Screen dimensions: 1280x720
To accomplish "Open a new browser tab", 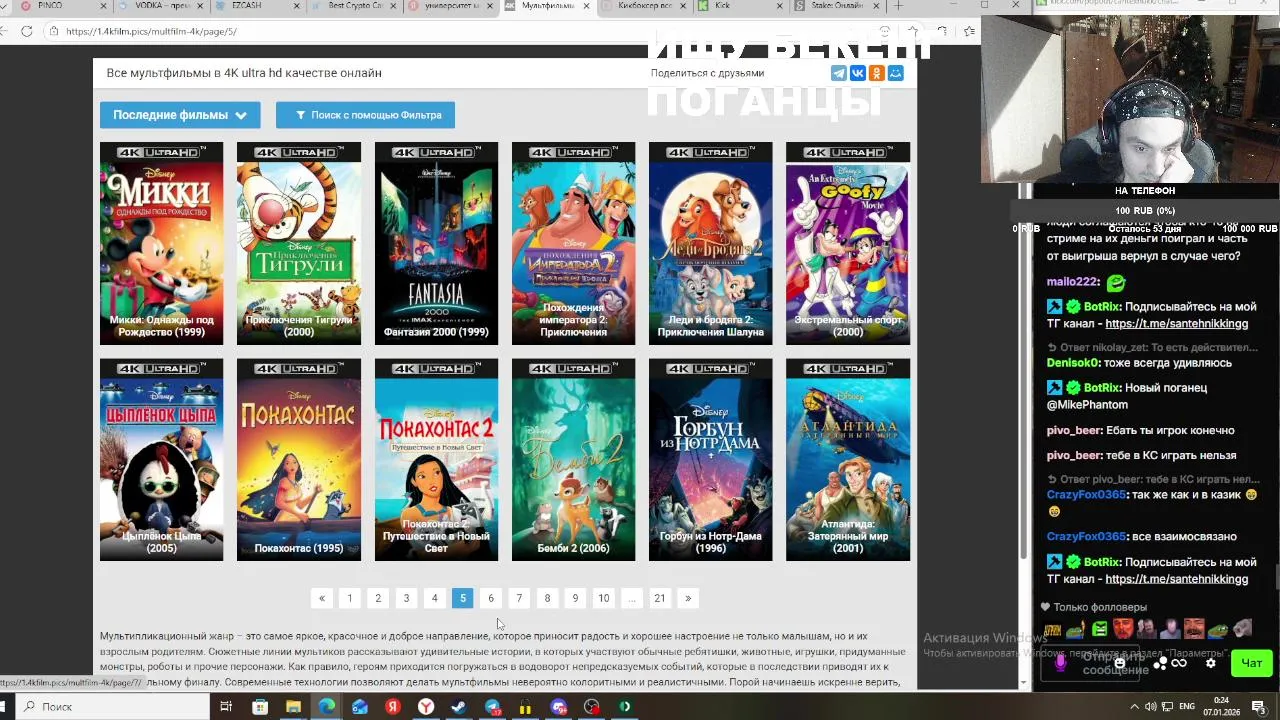I will tap(898, 6).
